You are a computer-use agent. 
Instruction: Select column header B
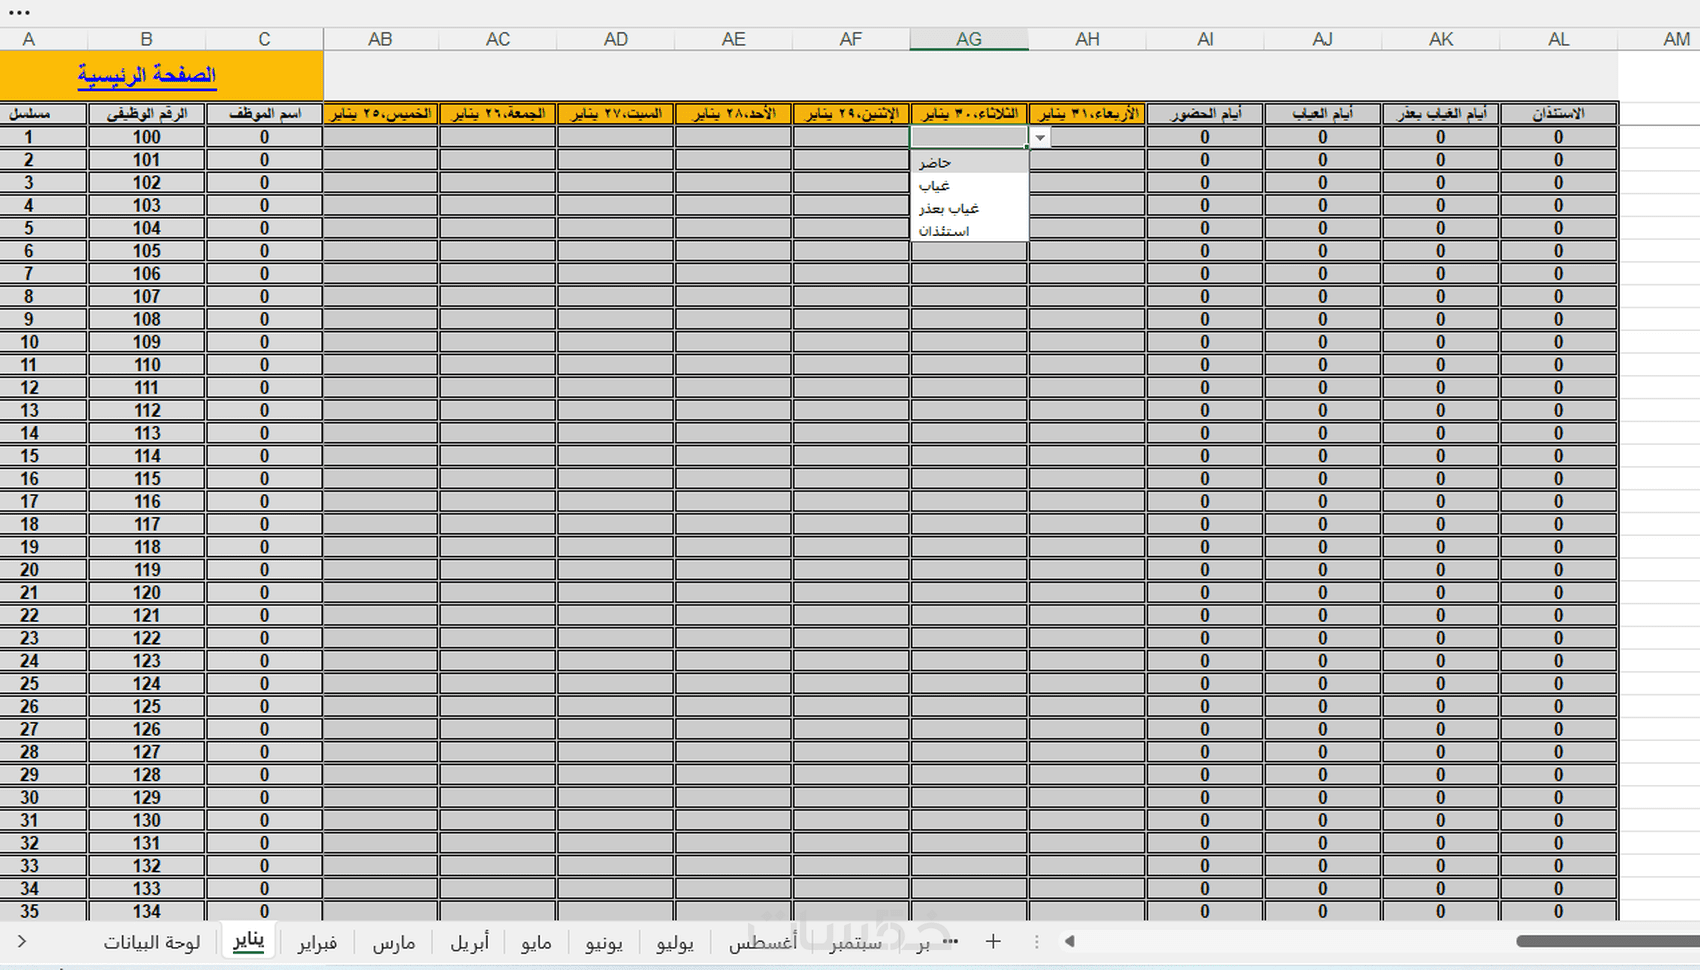click(x=147, y=39)
